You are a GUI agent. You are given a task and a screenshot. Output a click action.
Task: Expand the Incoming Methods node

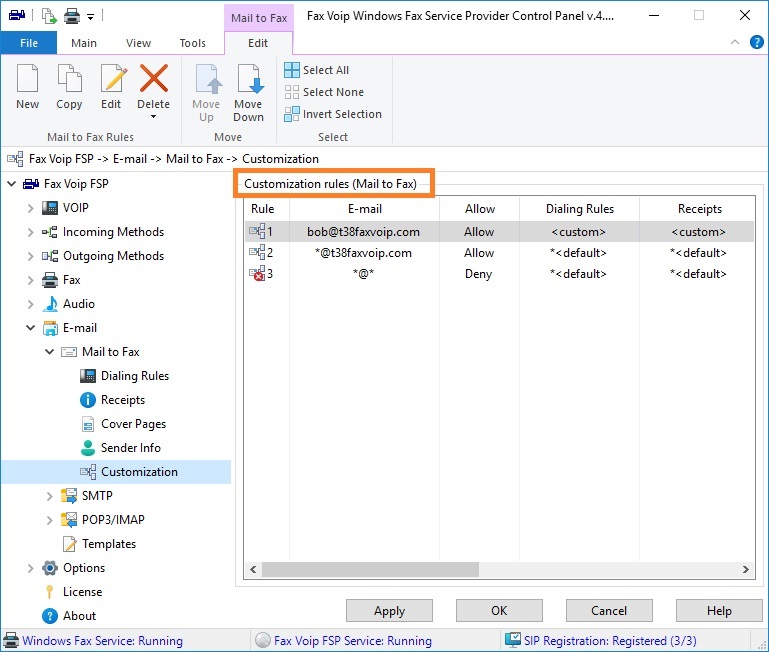(30, 232)
